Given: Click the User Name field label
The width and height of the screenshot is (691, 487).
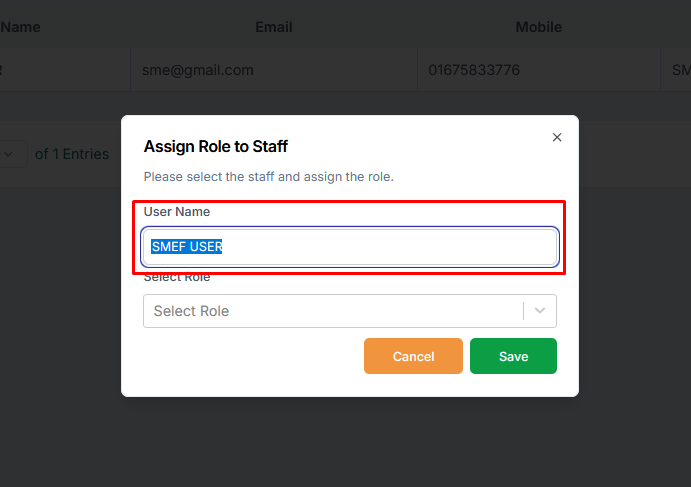Looking at the screenshot, I should (x=177, y=212).
